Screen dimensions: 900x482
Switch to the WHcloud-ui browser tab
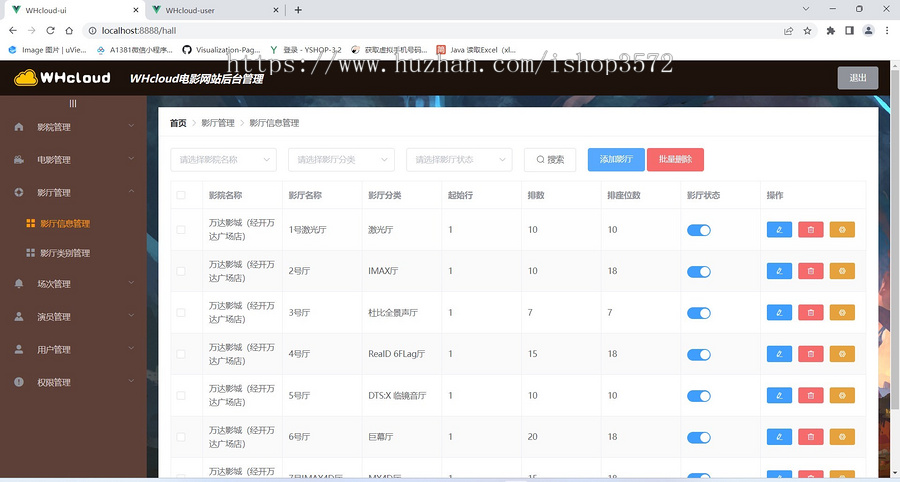pyautogui.click(x=75, y=10)
